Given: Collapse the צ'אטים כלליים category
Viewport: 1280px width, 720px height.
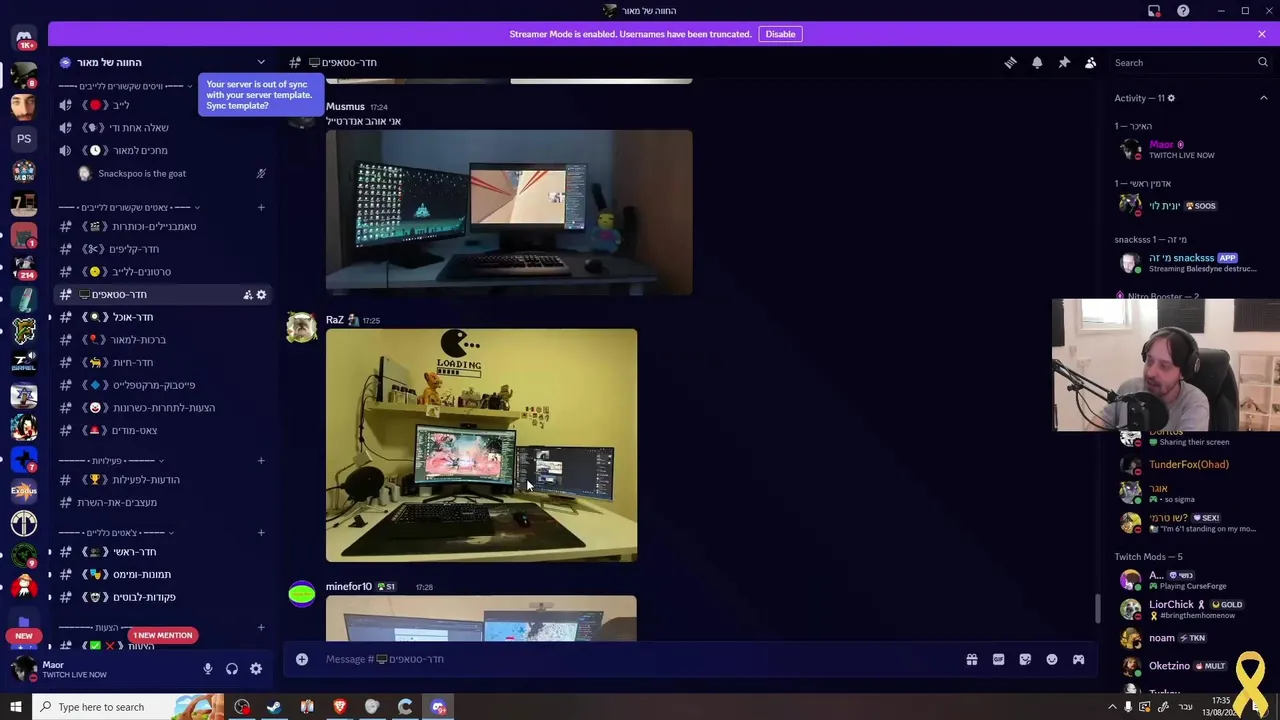Looking at the screenshot, I should click(117, 532).
